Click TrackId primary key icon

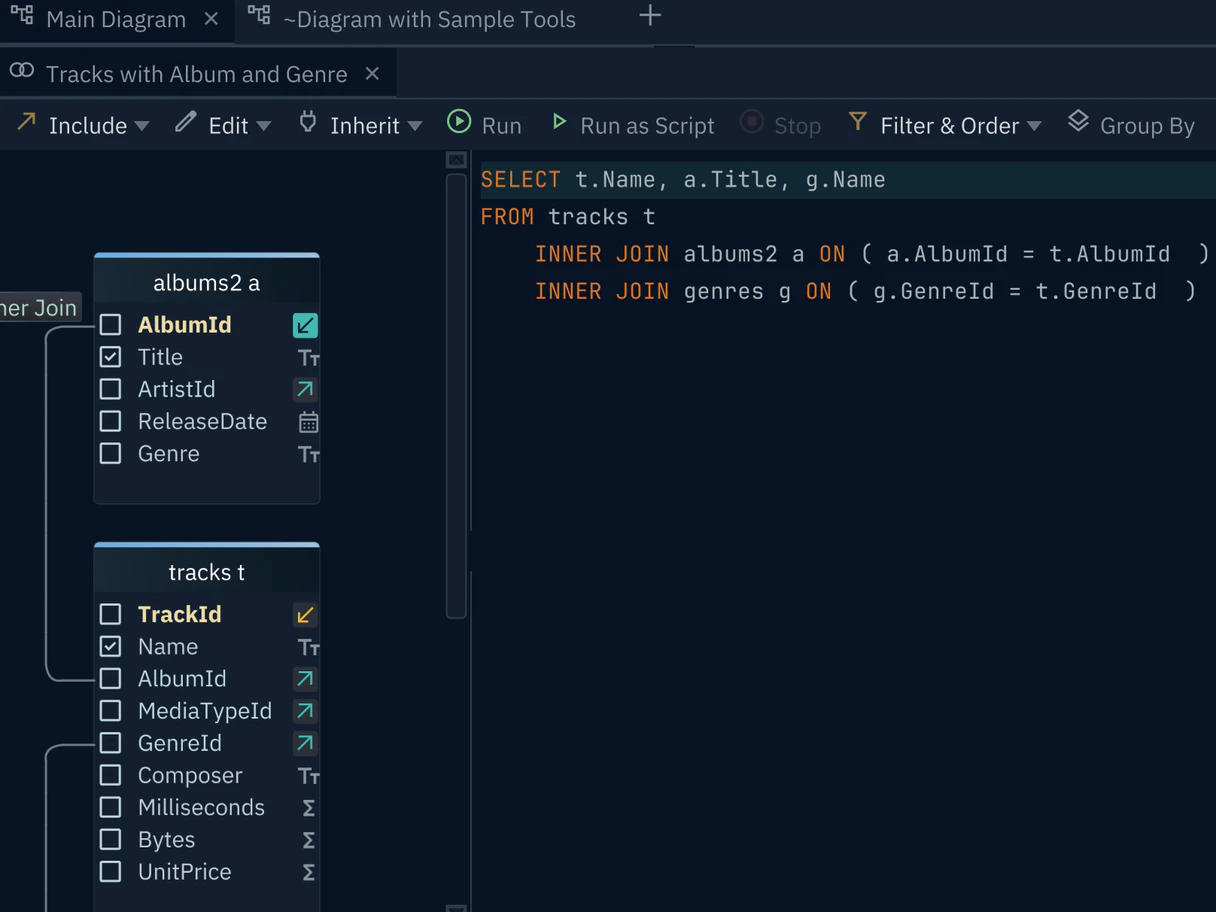tap(305, 614)
